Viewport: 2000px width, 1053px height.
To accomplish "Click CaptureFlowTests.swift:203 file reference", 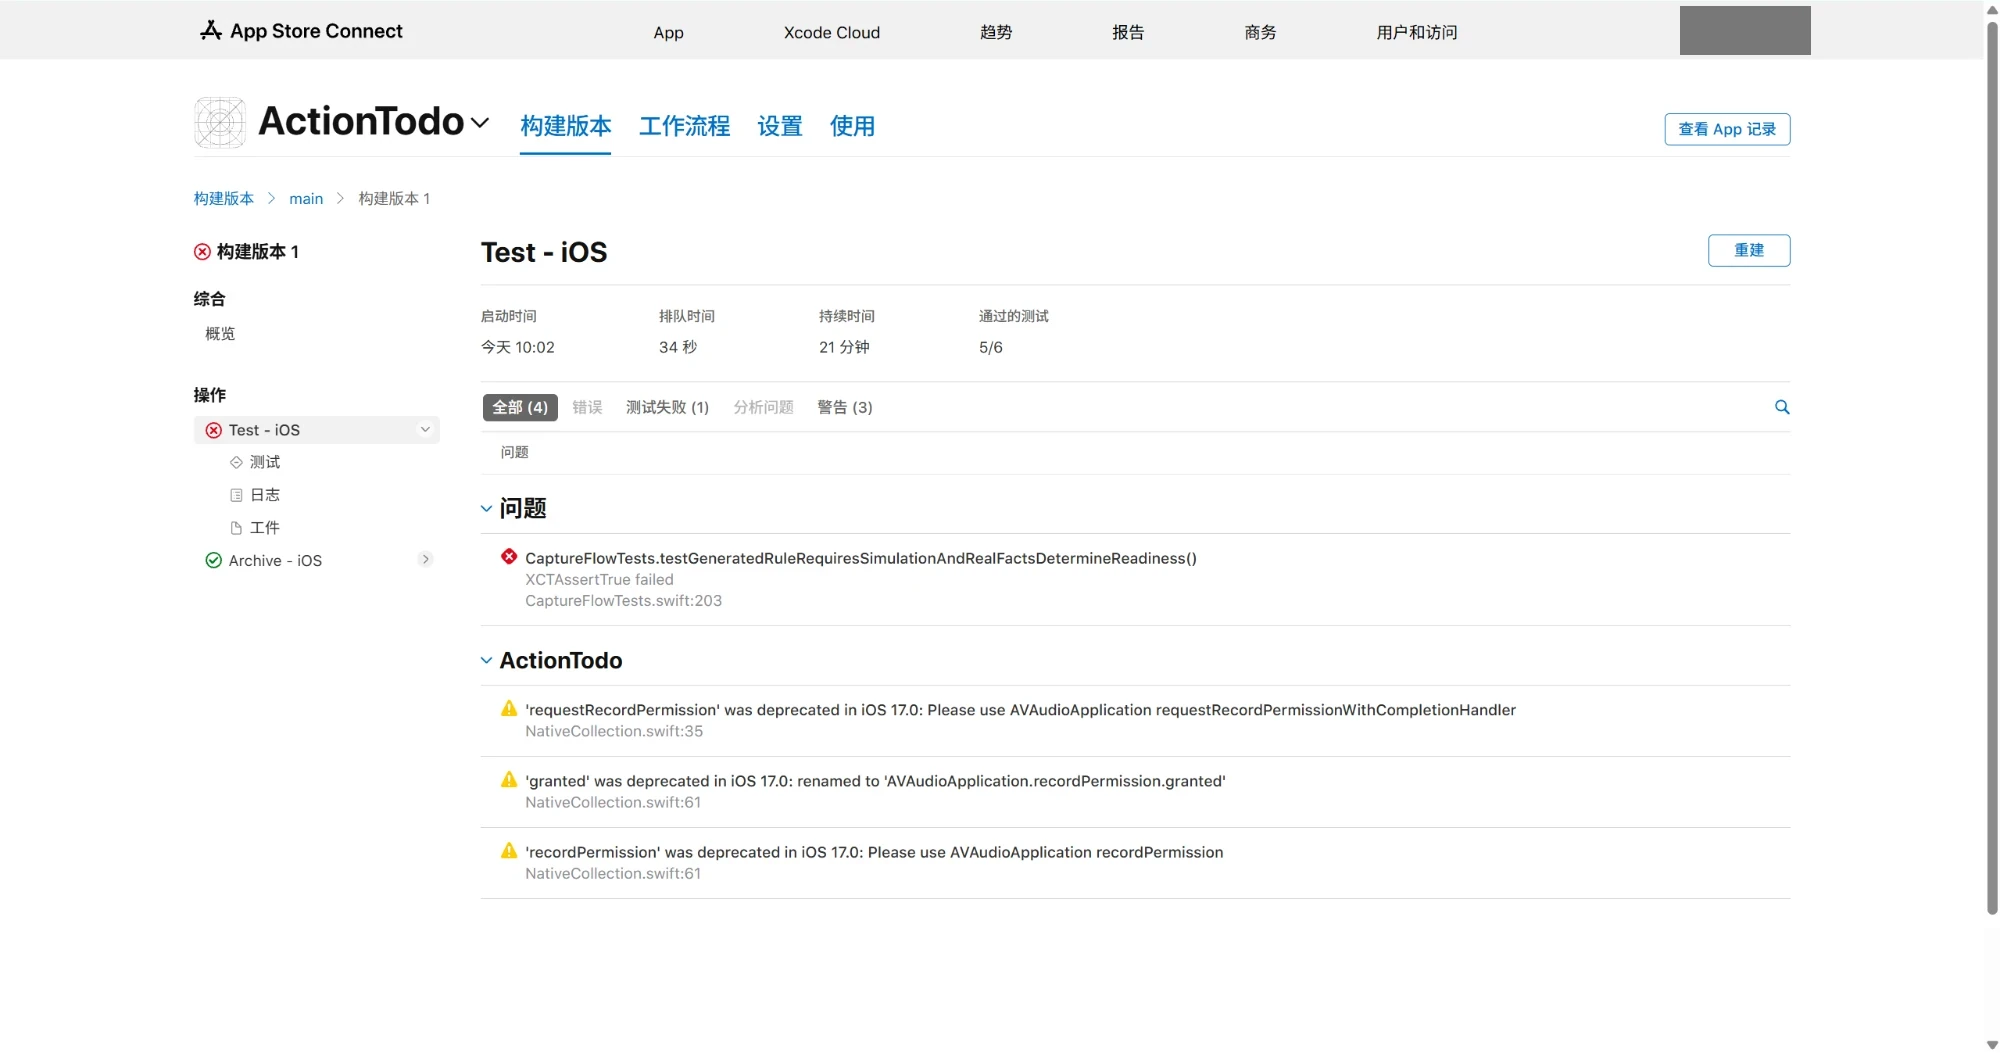I will [x=623, y=601].
